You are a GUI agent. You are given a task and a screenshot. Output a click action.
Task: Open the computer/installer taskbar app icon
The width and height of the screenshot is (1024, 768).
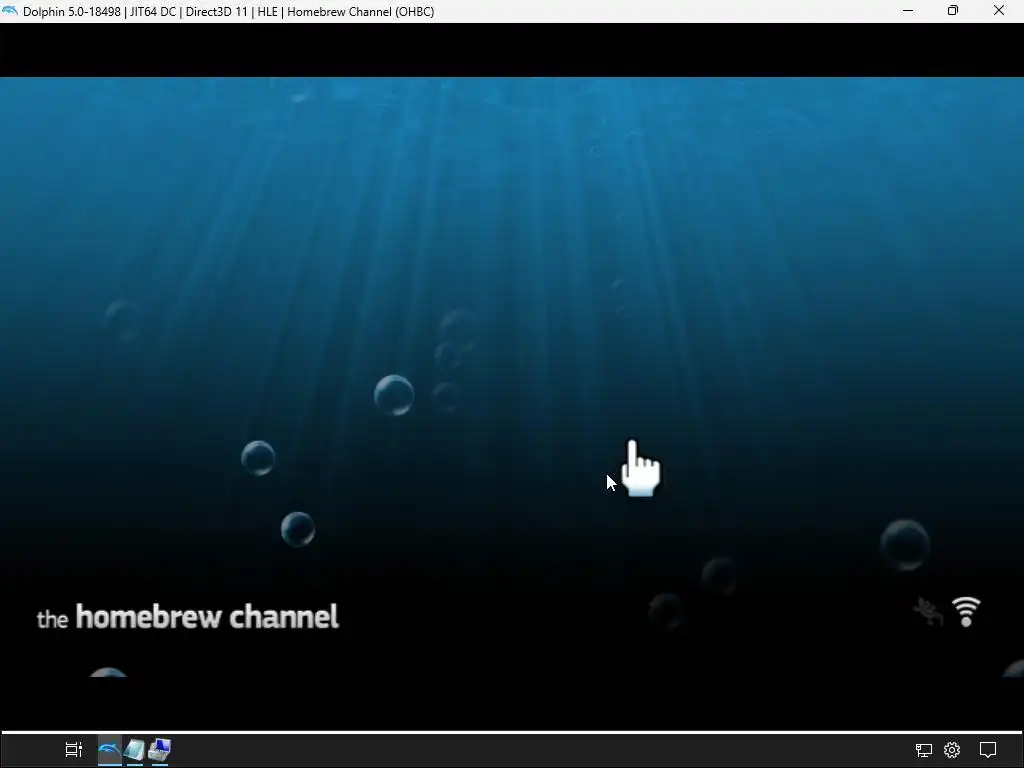[x=159, y=750]
